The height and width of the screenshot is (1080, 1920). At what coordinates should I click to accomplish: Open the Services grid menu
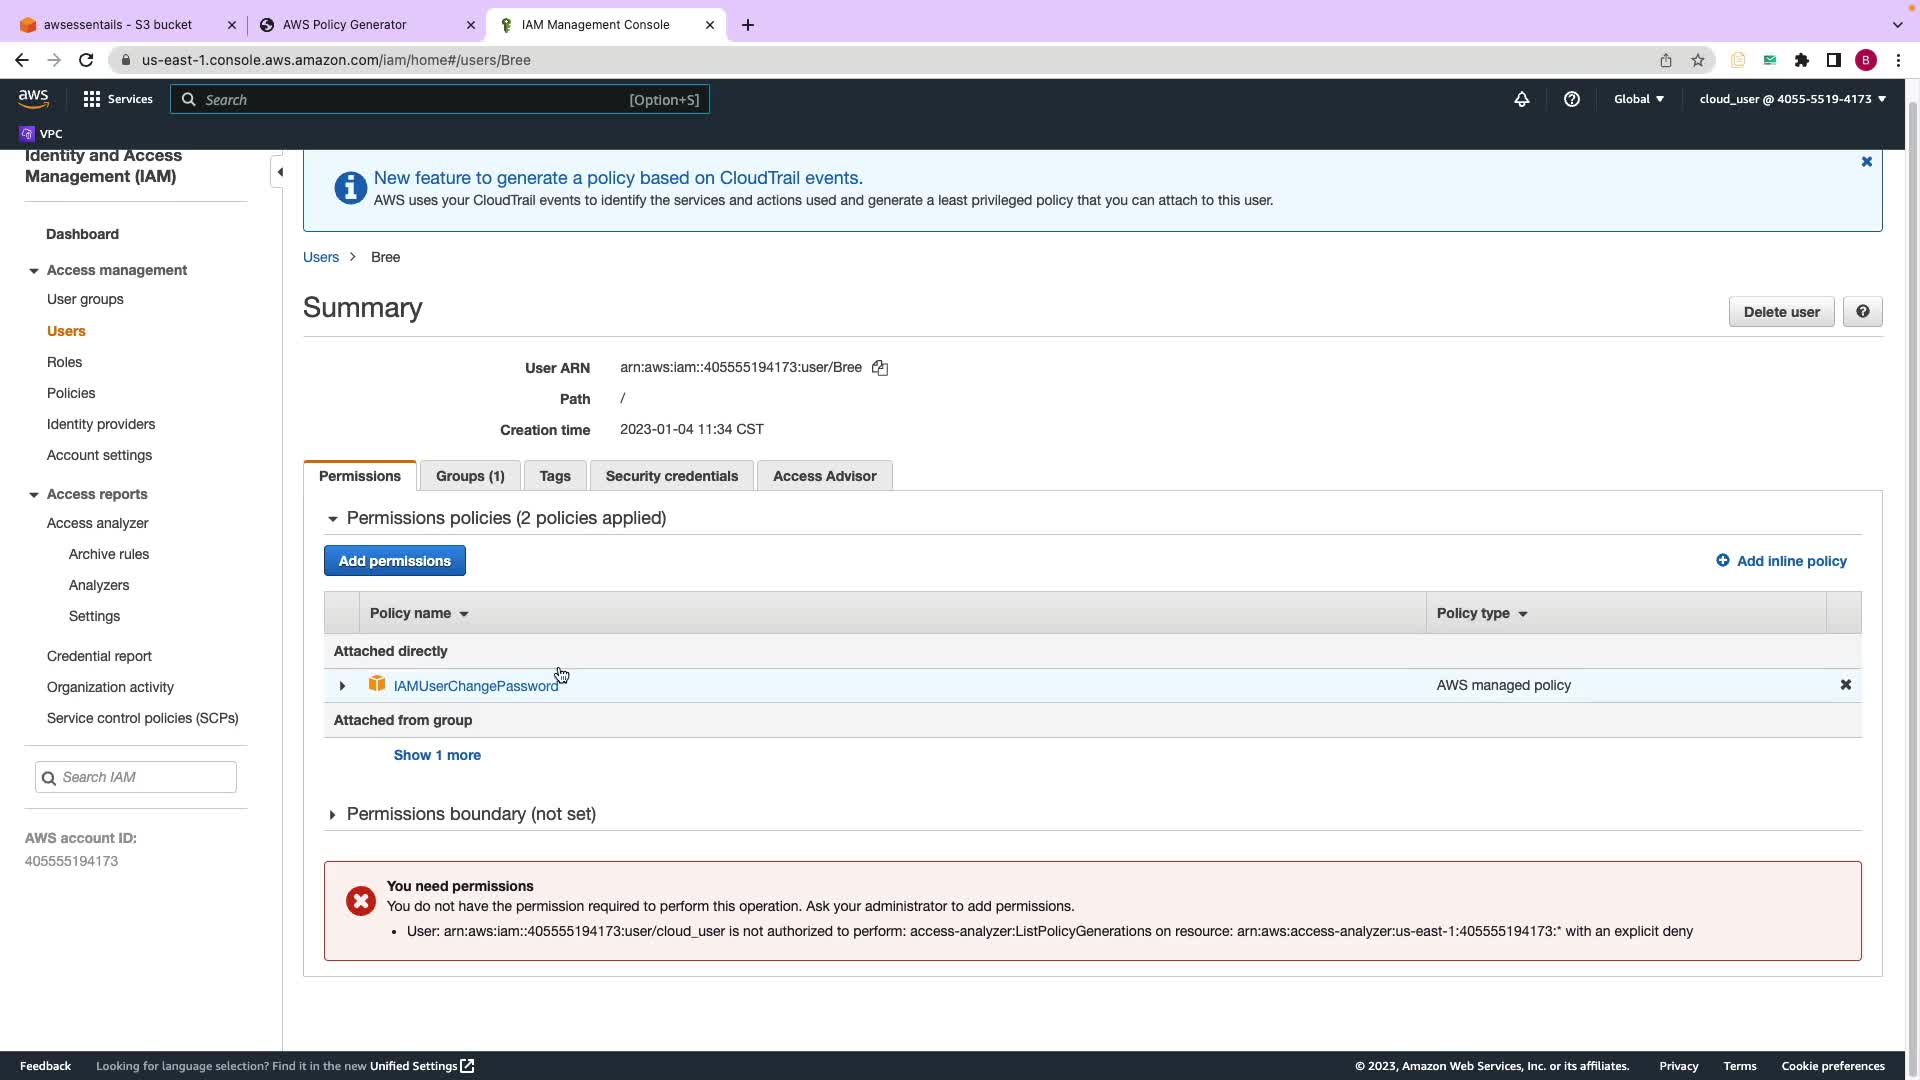(x=117, y=99)
